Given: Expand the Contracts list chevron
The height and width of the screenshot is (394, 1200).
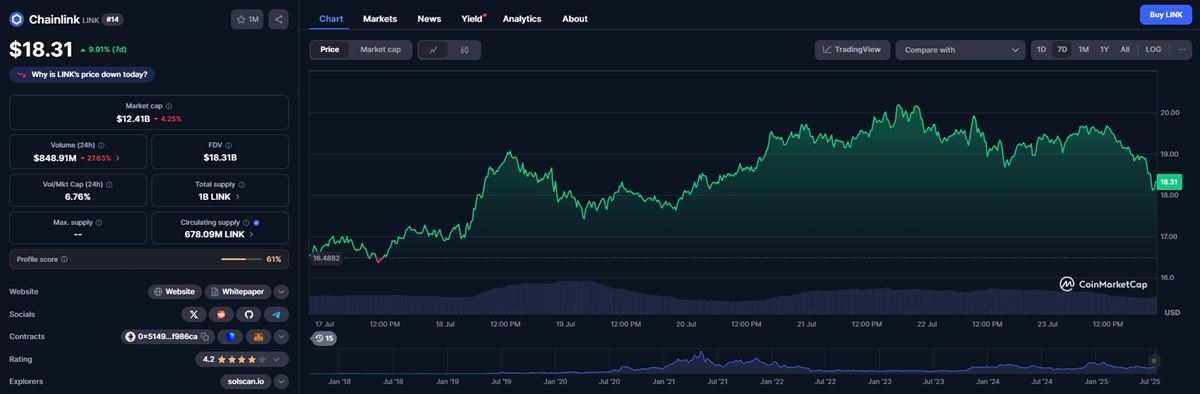Looking at the screenshot, I should pyautogui.click(x=281, y=337).
